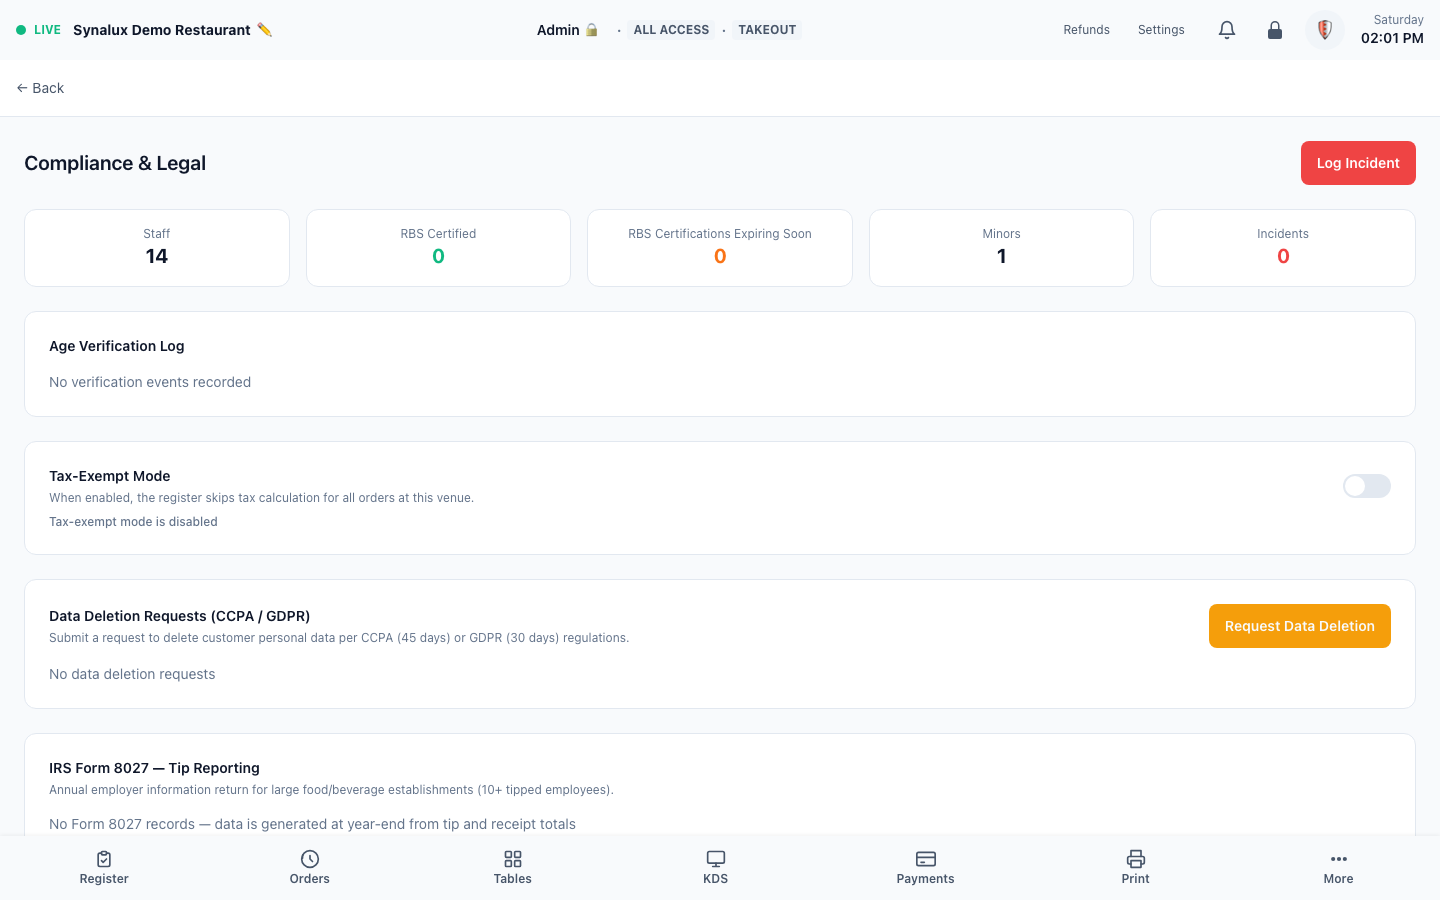The width and height of the screenshot is (1440, 900).
Task: Click the lock screen icon in header
Action: coord(1275,30)
